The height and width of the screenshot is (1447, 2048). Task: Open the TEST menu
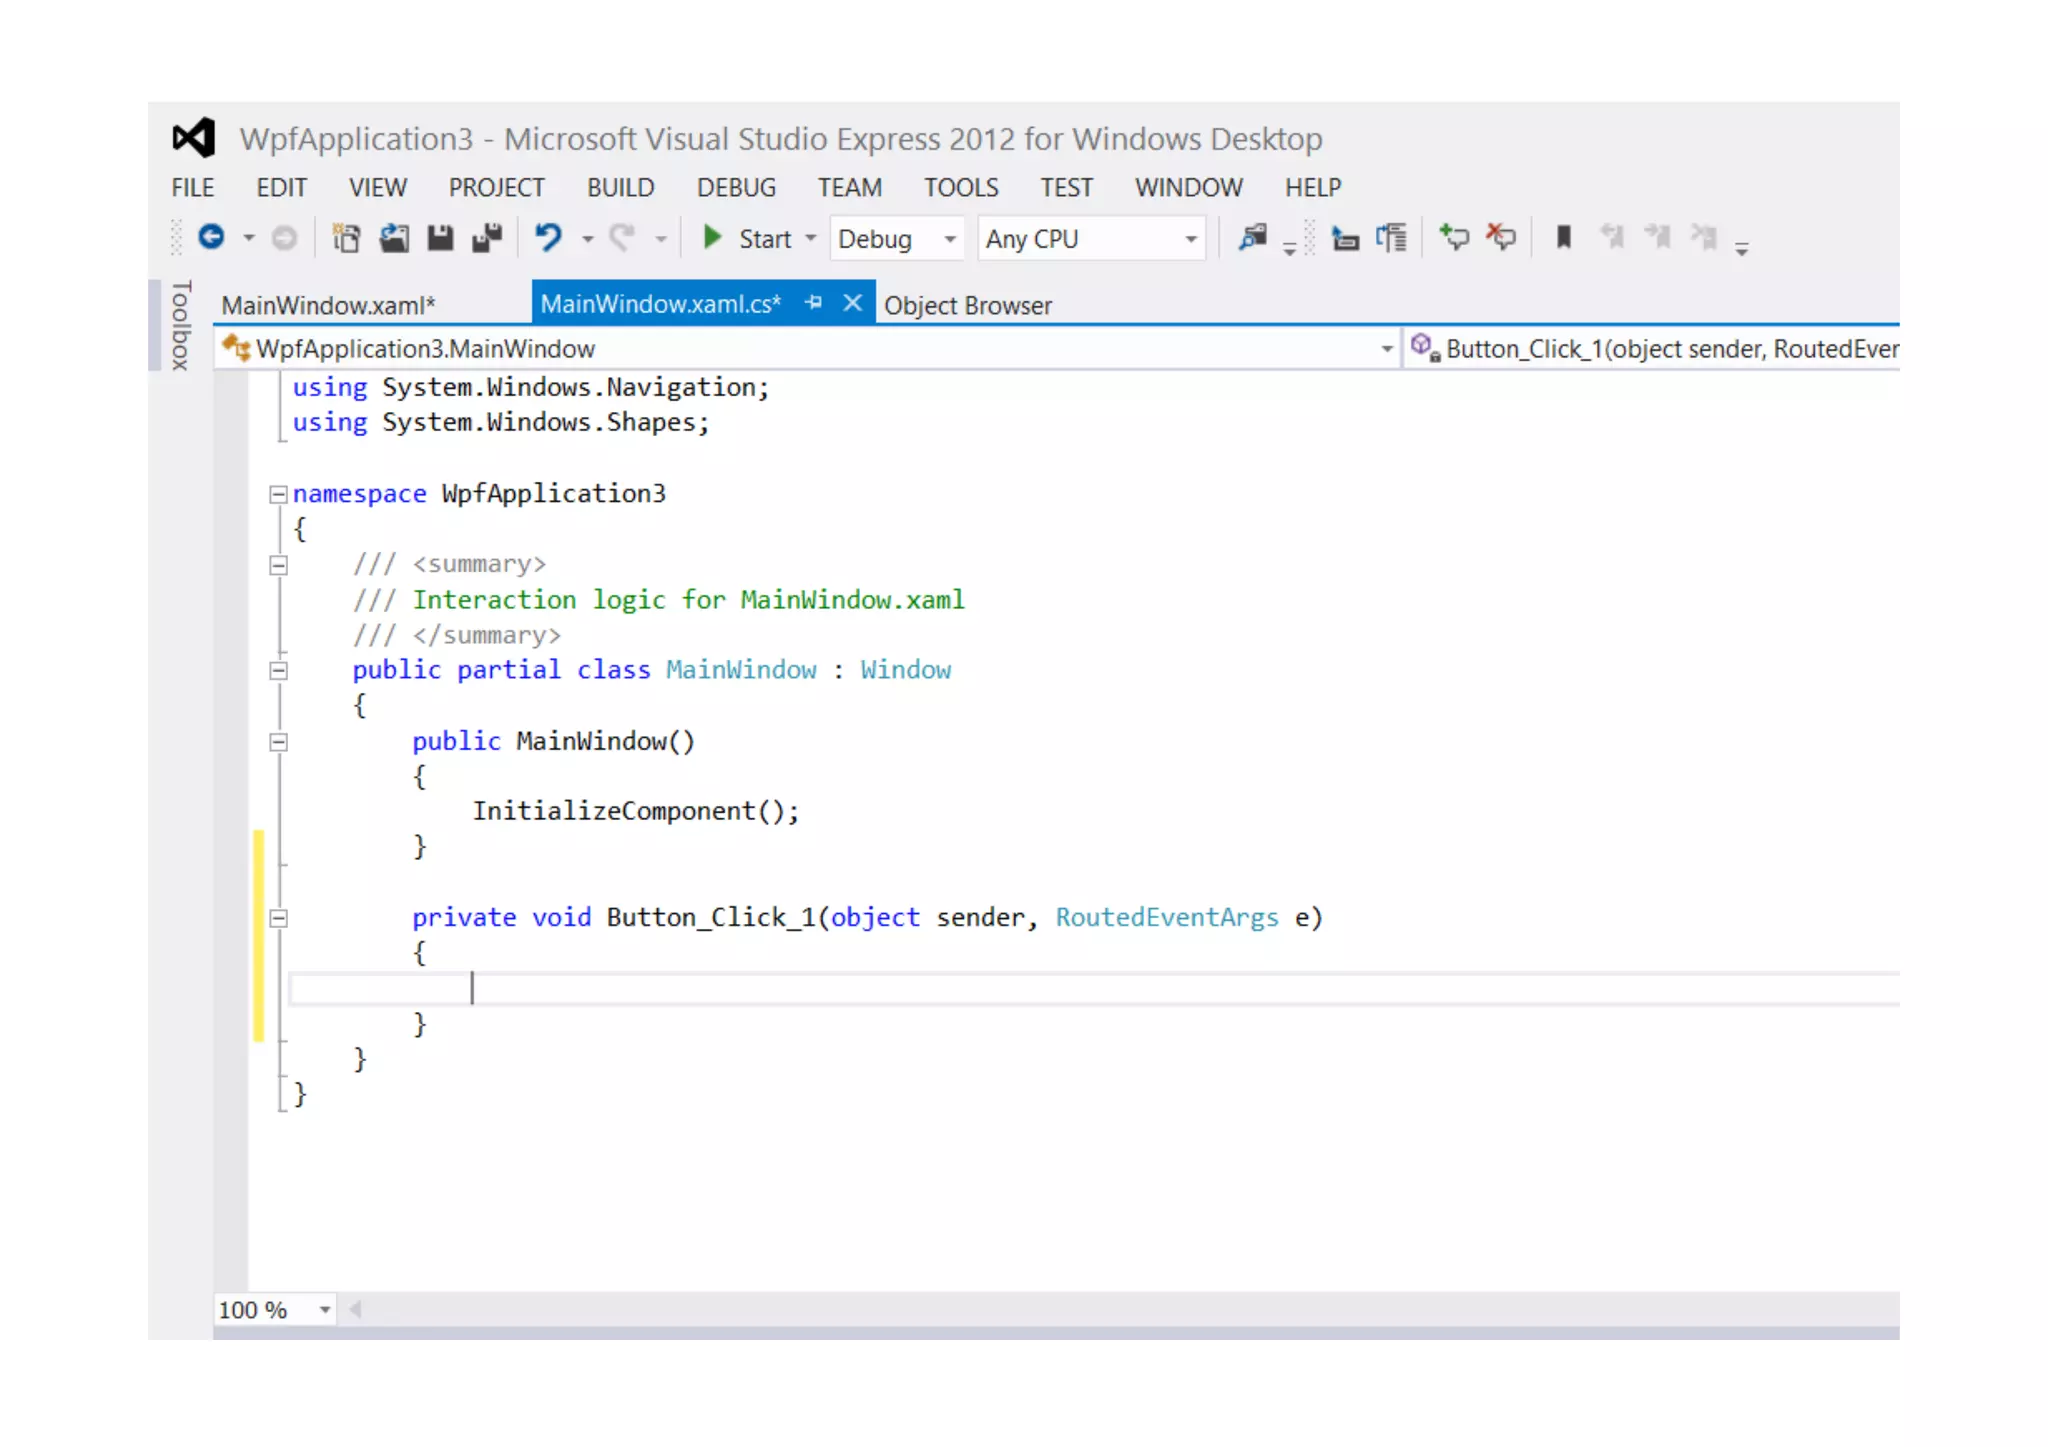pos(1067,187)
